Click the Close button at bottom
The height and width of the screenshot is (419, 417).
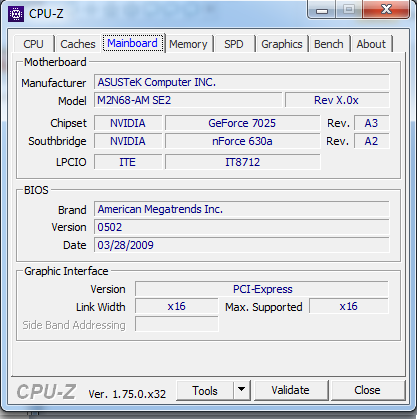coord(367,390)
